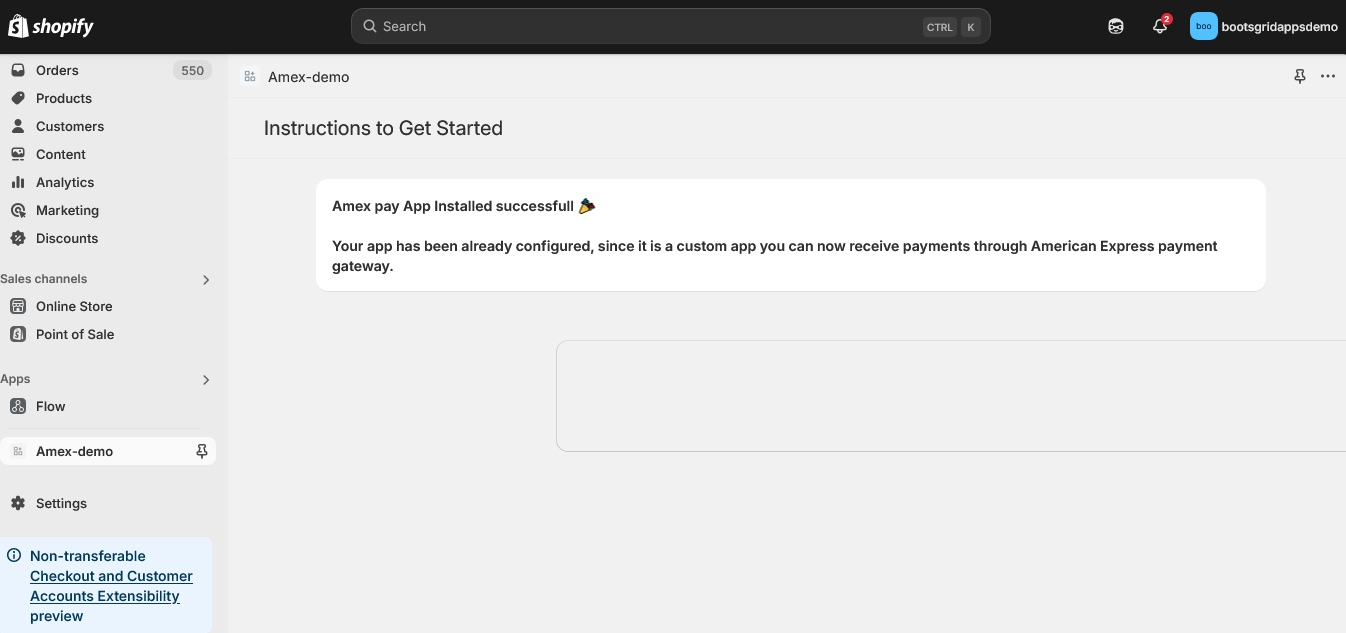The image size is (1346, 633).
Task: Click the Content image icon
Action: 18,154
